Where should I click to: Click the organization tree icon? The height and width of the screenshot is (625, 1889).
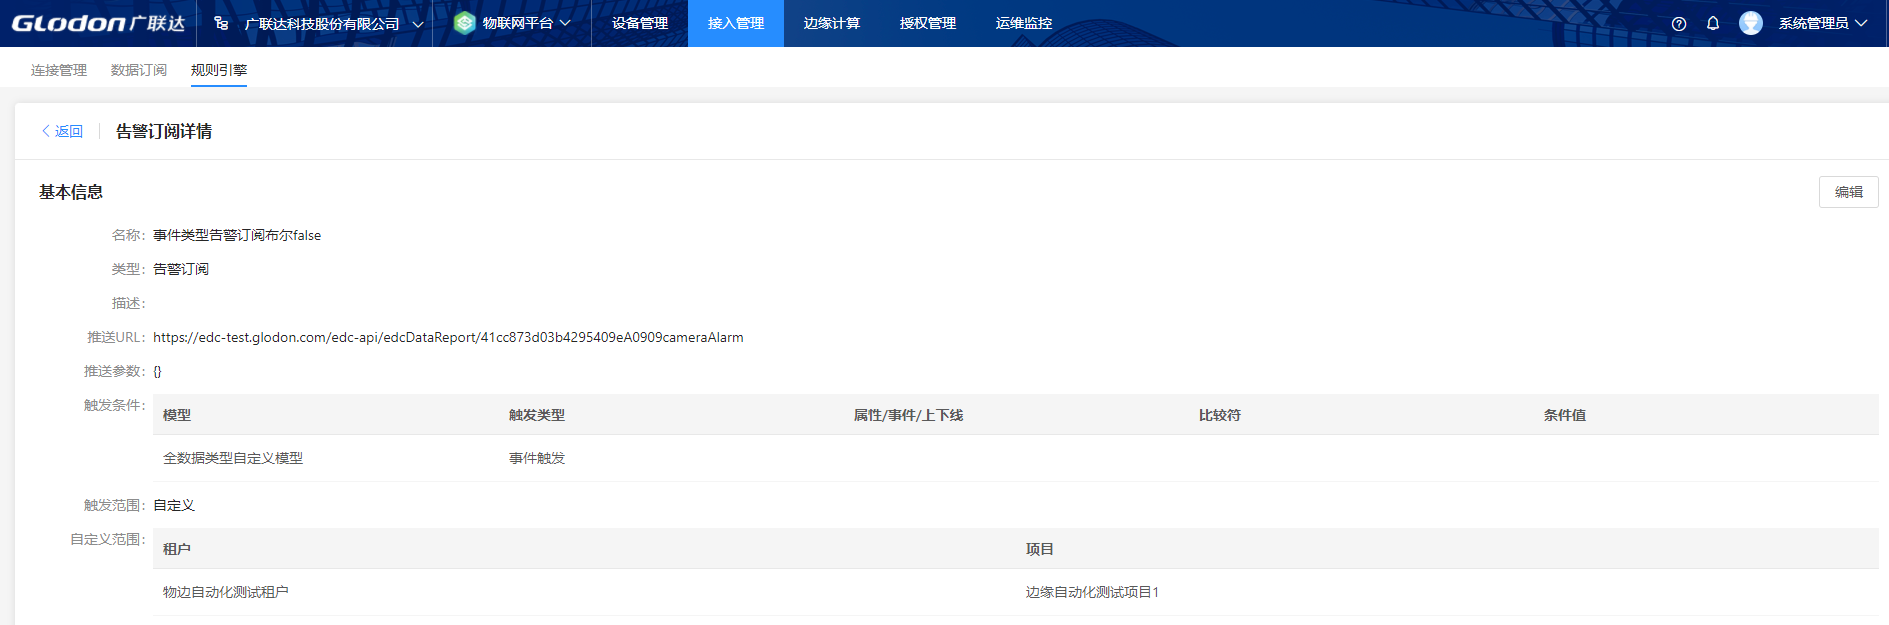coord(221,23)
